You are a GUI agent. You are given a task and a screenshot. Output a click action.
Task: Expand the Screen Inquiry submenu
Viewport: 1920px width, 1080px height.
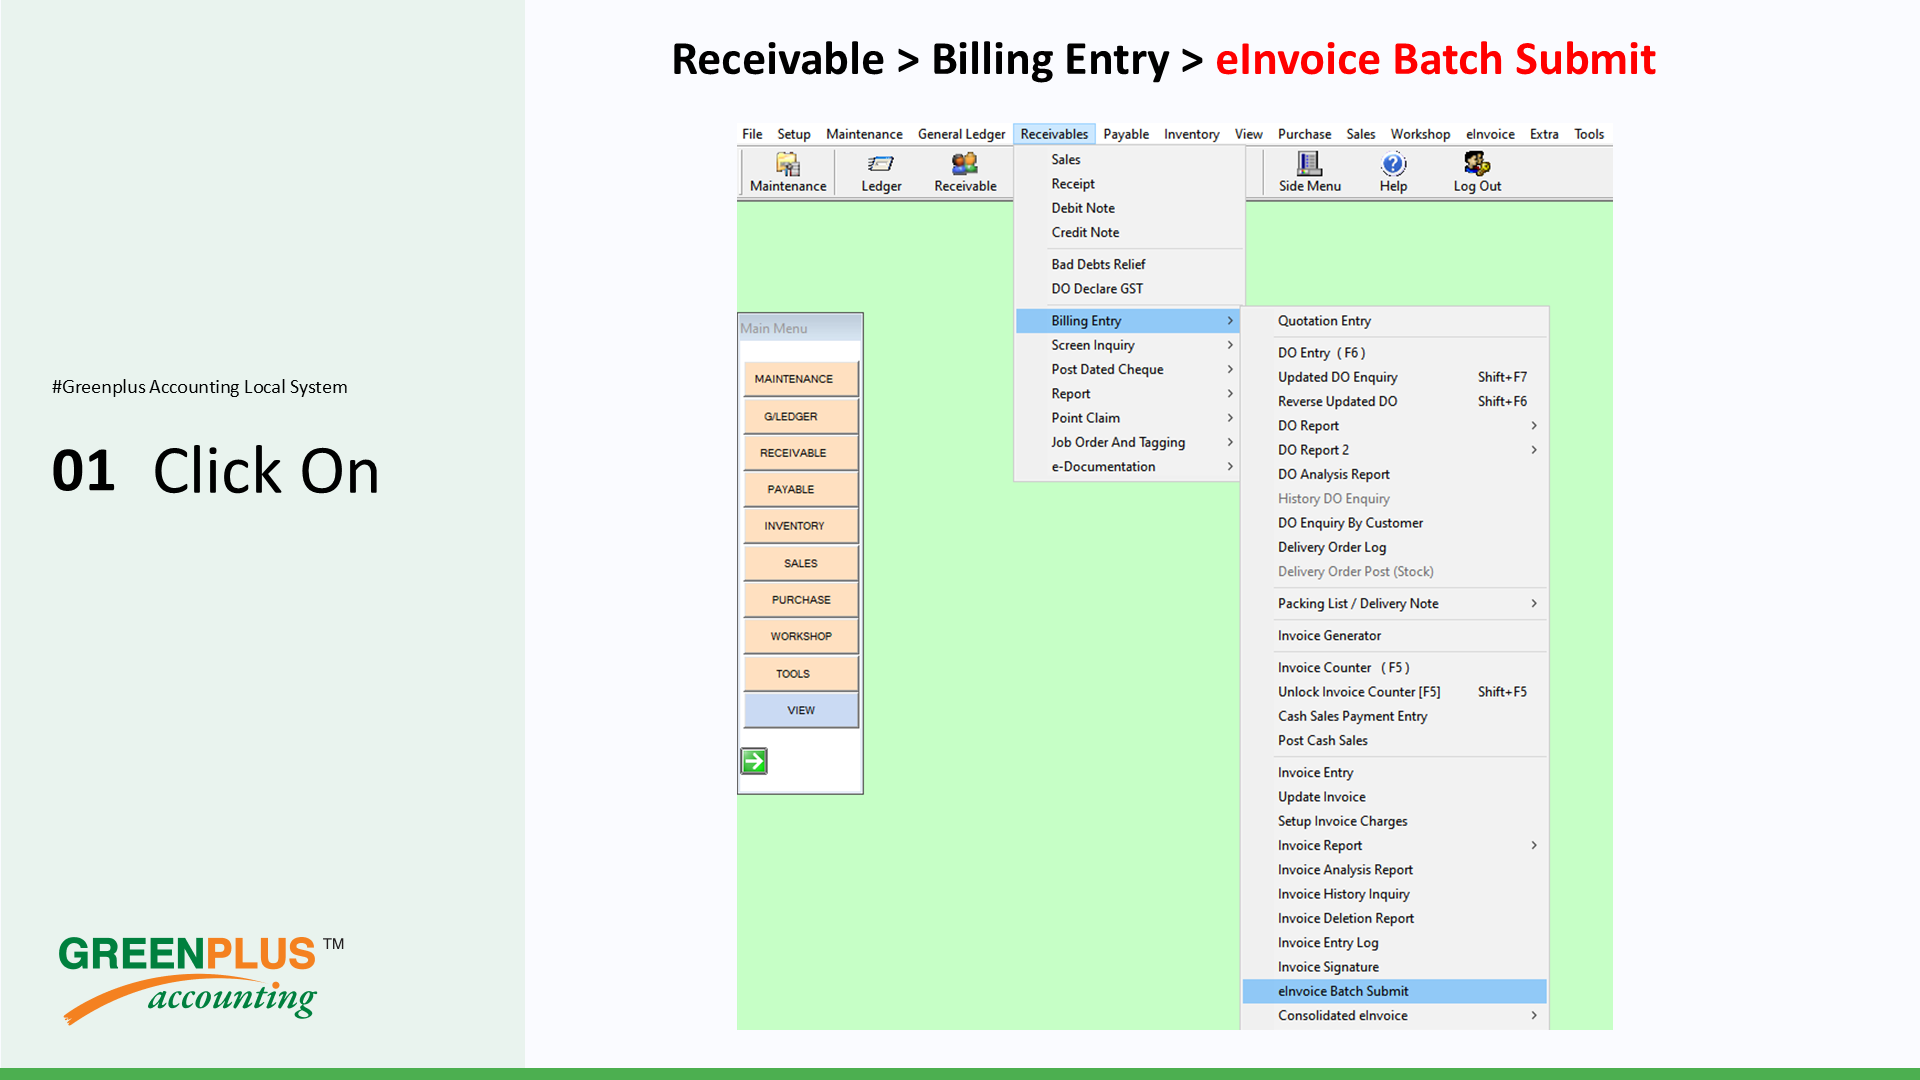(1128, 345)
